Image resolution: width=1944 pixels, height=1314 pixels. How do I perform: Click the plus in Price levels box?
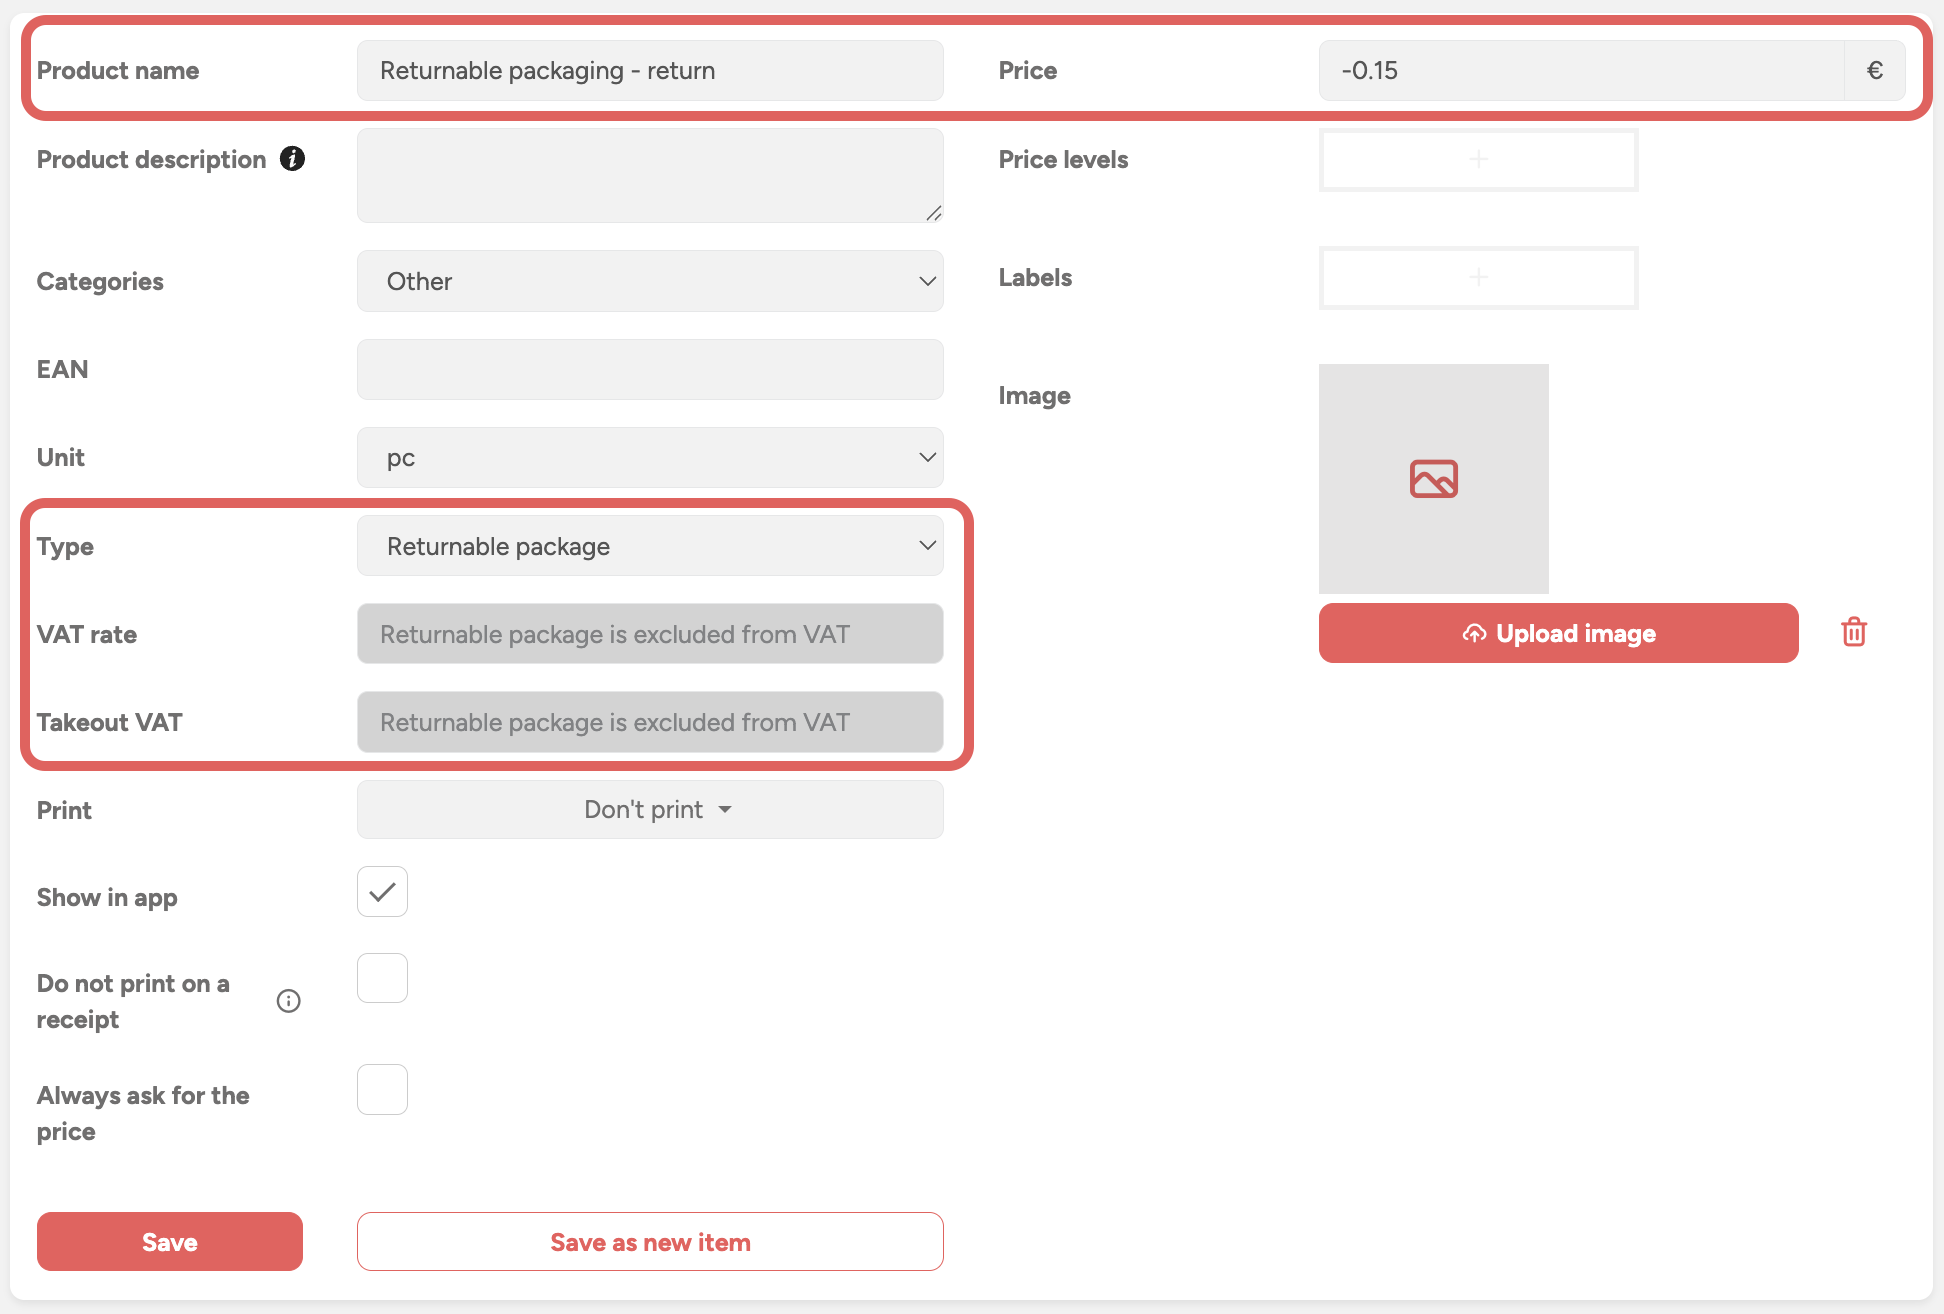coord(1478,160)
